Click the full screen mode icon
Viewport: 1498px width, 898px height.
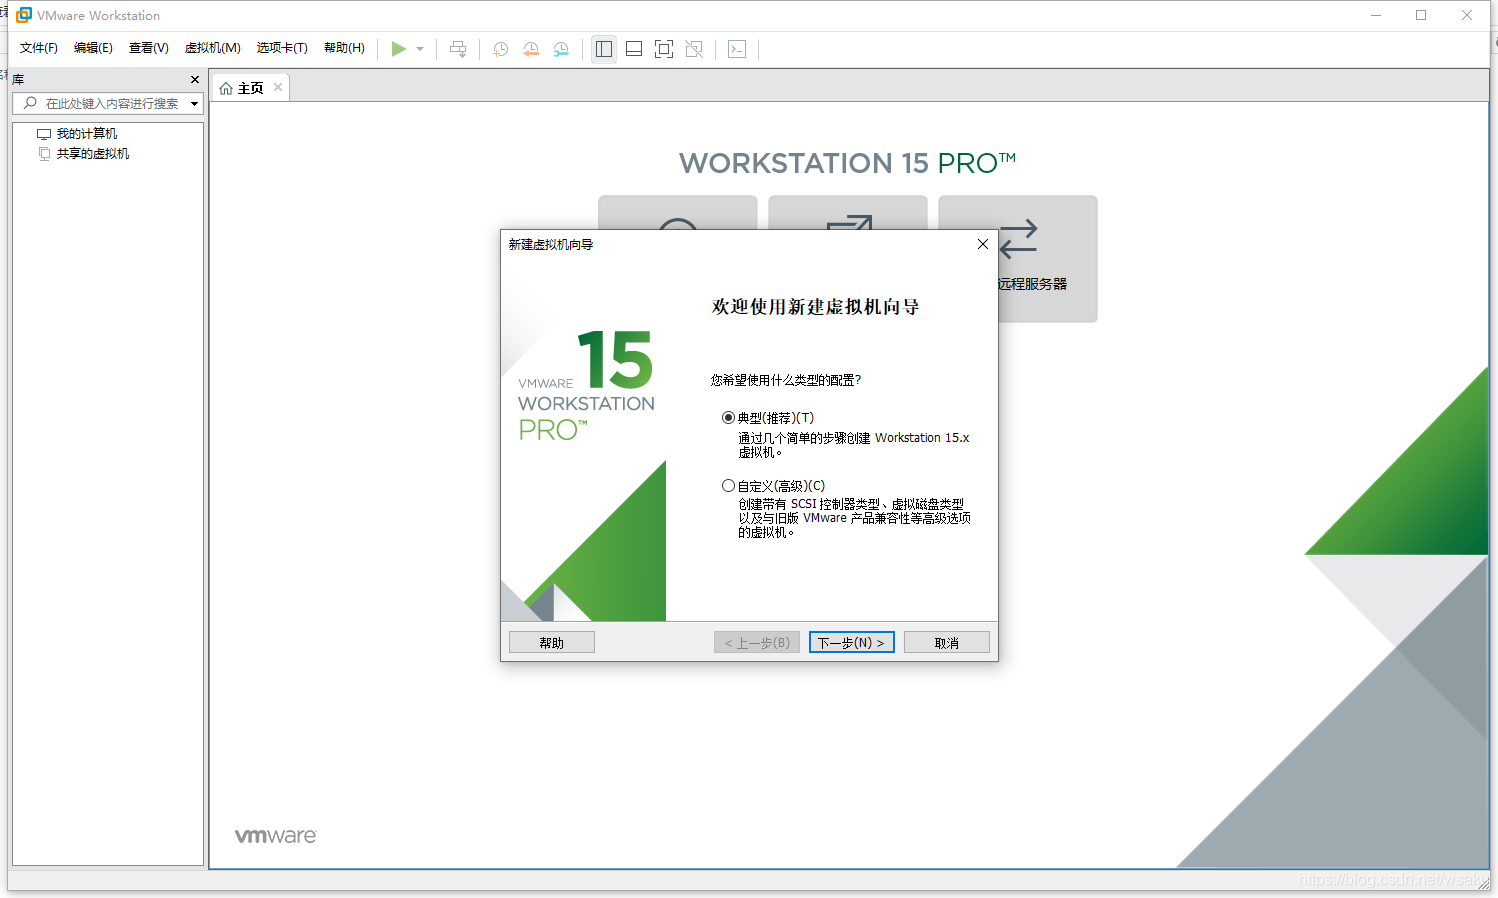pyautogui.click(x=664, y=49)
